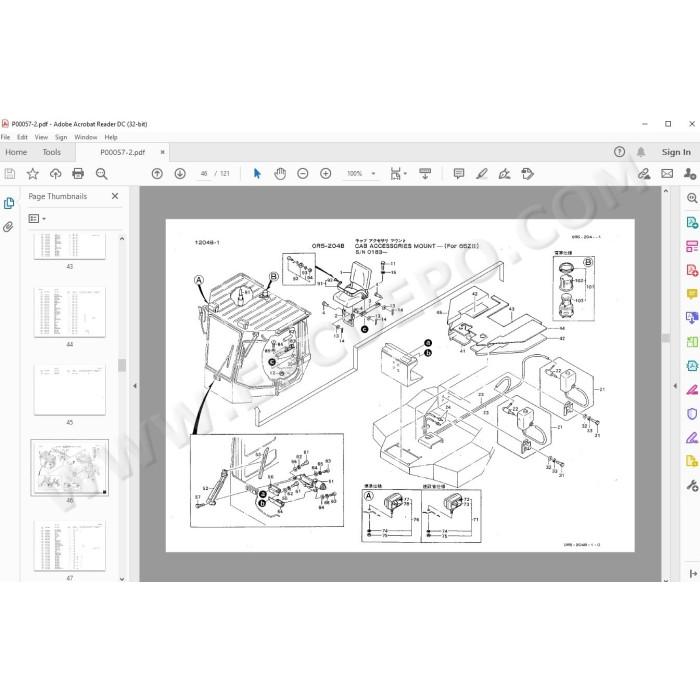Click the document scroll up arrow
The height and width of the screenshot is (700, 700).
tap(666, 191)
